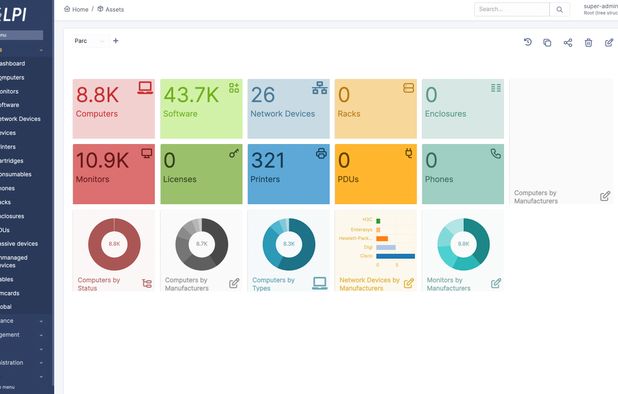Click the delete dashboard trash icon
This screenshot has height=394, width=618.
click(x=588, y=43)
